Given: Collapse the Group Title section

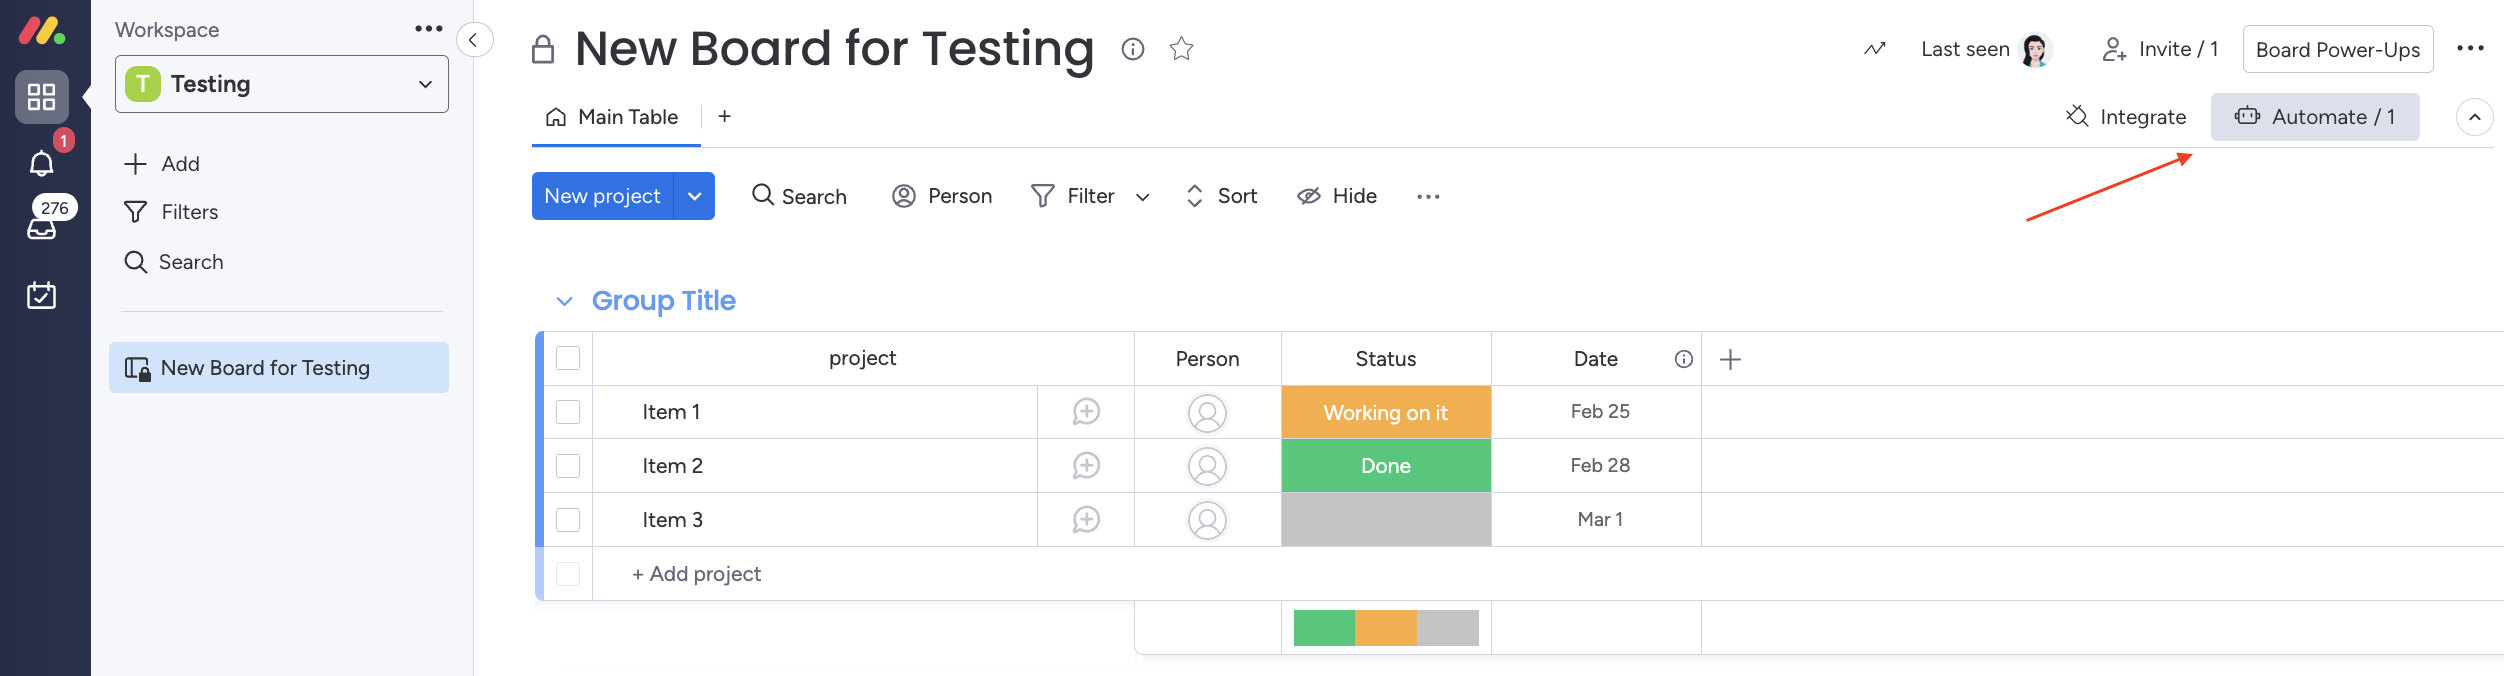Looking at the screenshot, I should 565,301.
